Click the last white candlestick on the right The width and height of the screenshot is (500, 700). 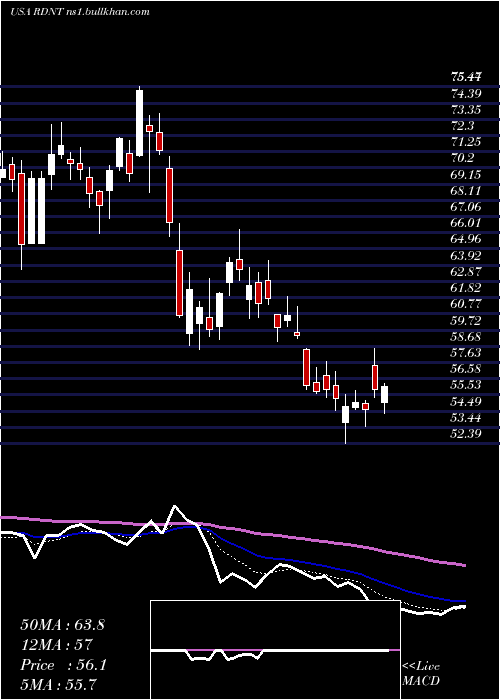pyautogui.click(x=384, y=395)
